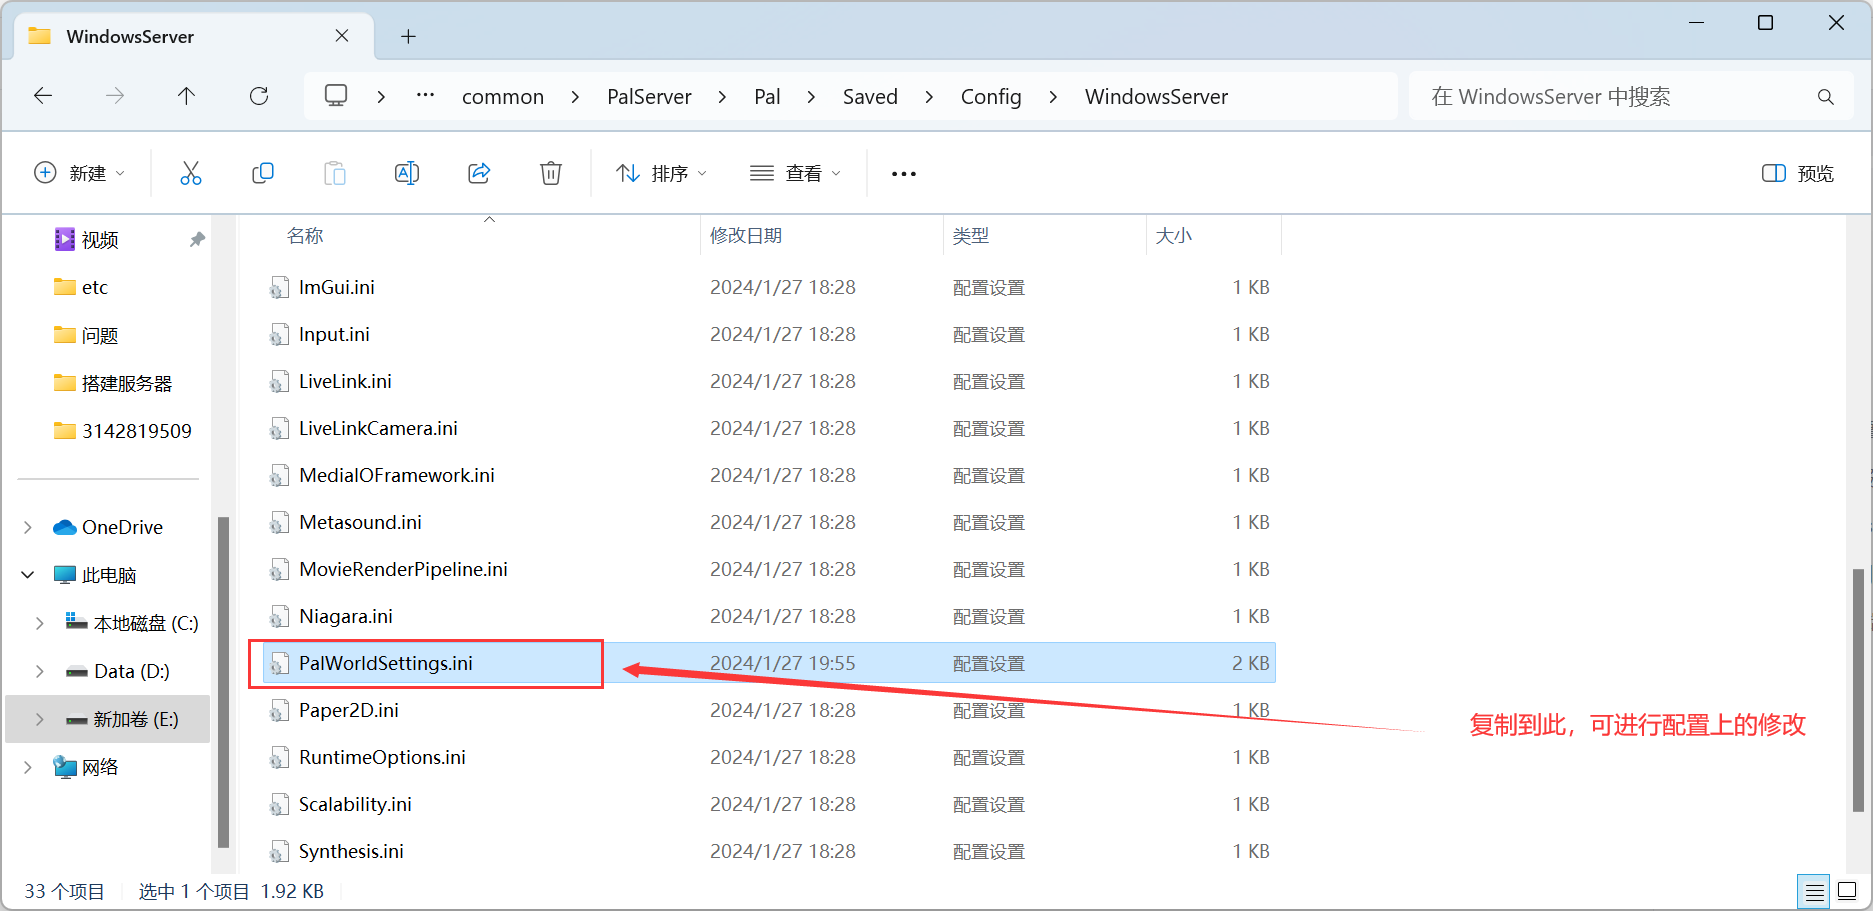Image resolution: width=1873 pixels, height=911 pixels.
Task: Open the 新建 dropdown menu
Action: tap(80, 173)
